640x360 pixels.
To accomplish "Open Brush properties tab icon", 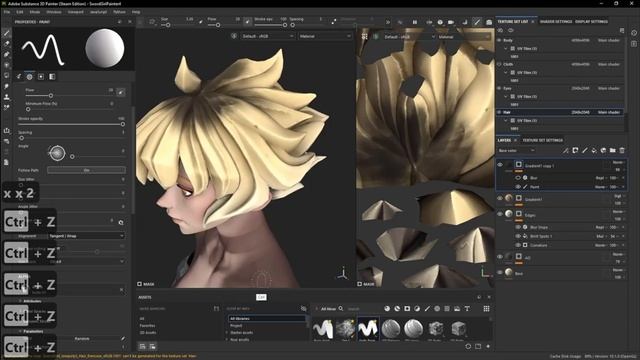I will [x=19, y=76].
